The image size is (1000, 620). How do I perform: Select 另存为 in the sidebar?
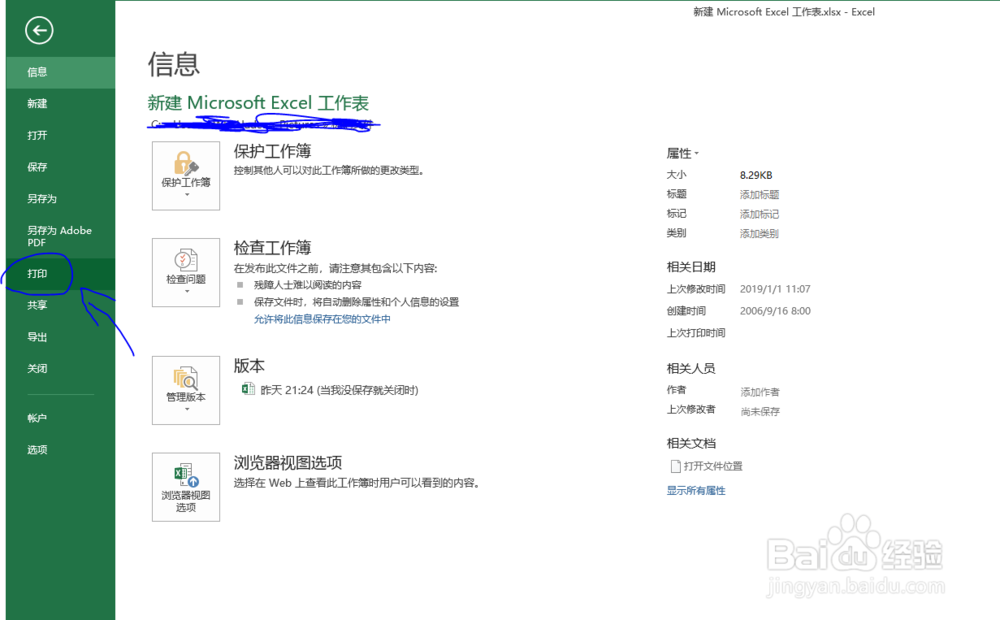click(x=61, y=198)
